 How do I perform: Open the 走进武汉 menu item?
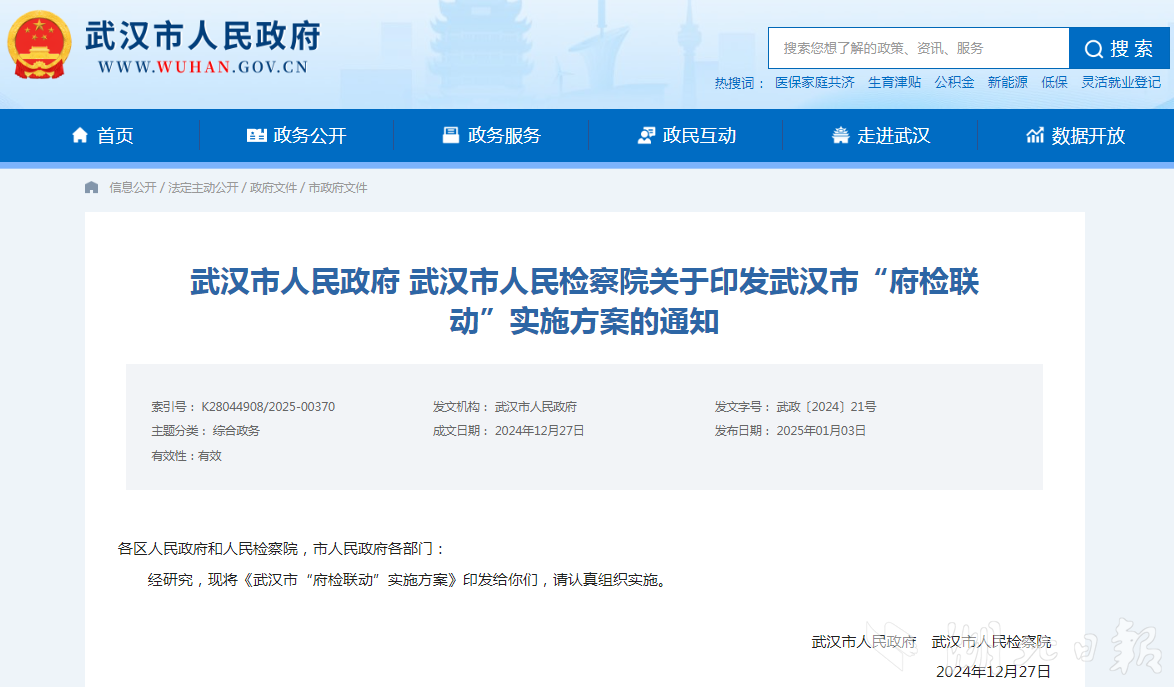[x=893, y=136]
